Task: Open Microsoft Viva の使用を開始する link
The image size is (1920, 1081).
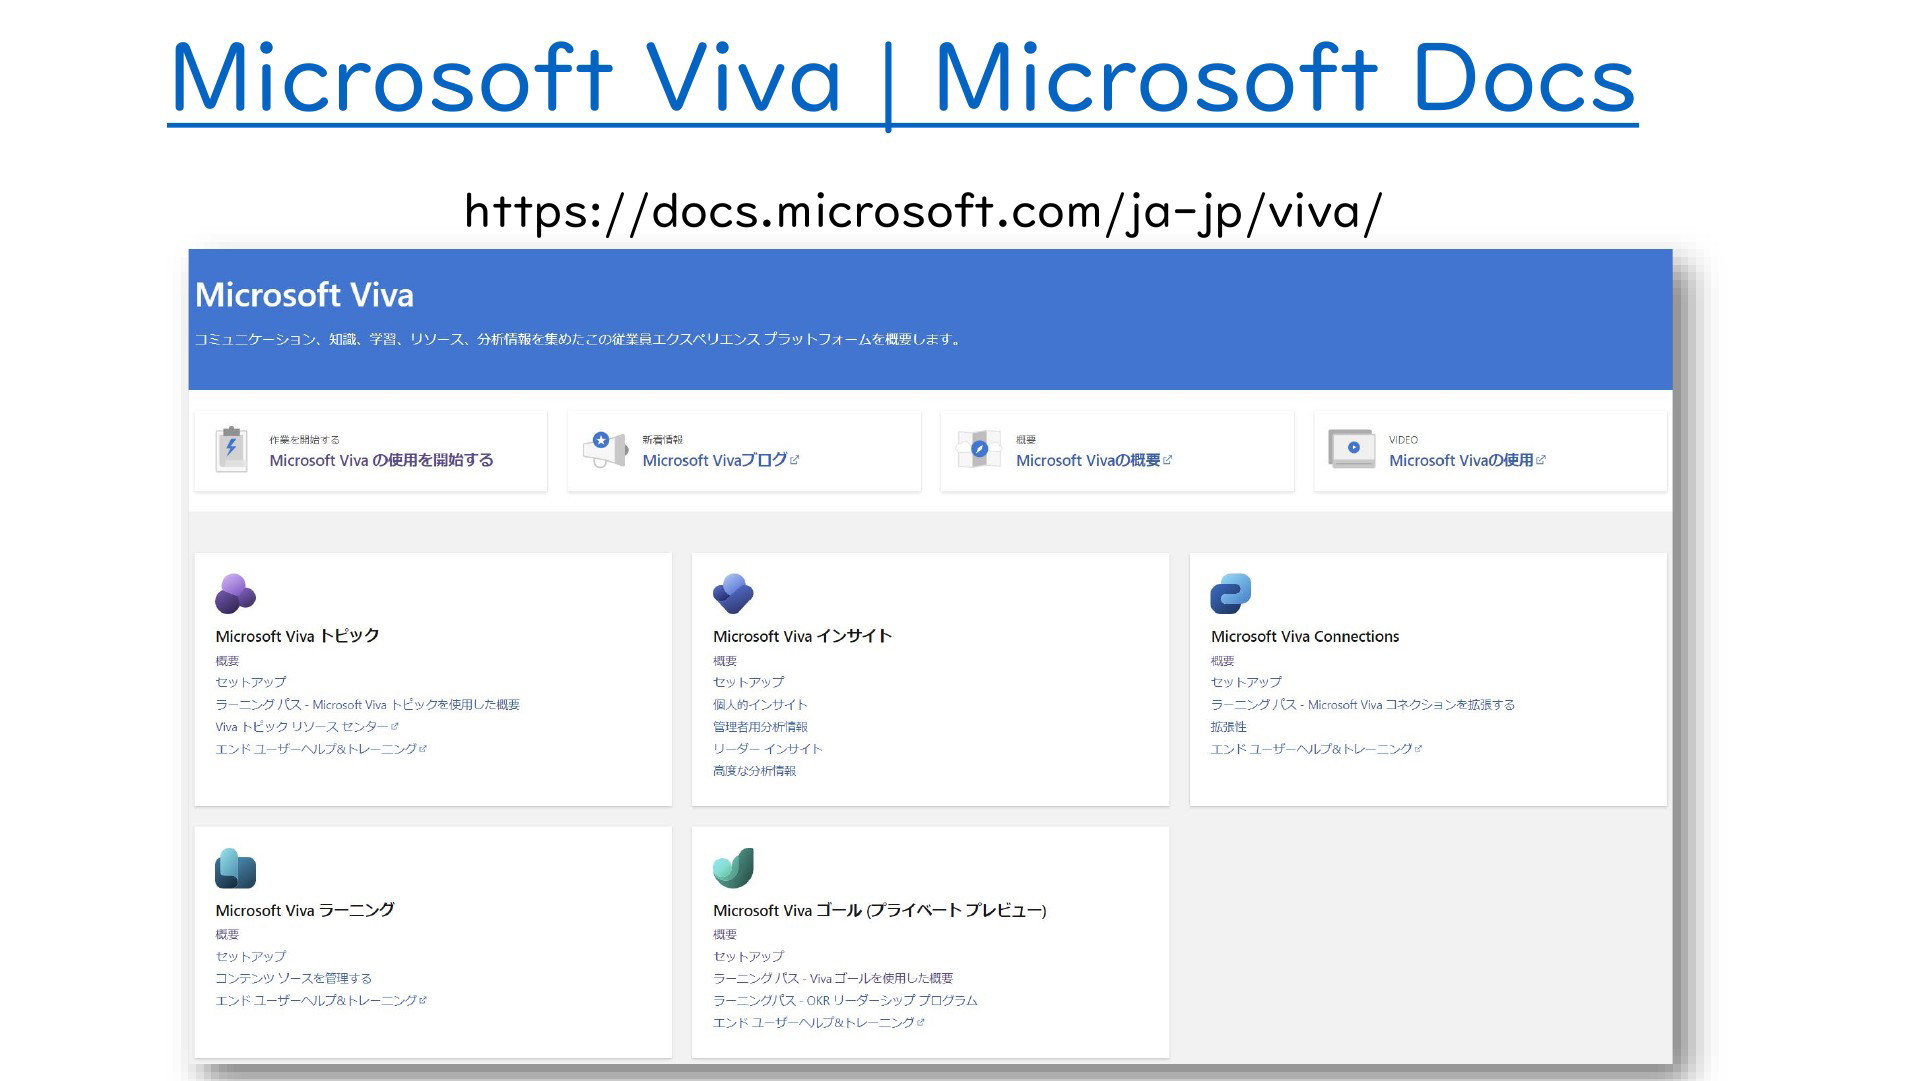Action: coord(381,460)
